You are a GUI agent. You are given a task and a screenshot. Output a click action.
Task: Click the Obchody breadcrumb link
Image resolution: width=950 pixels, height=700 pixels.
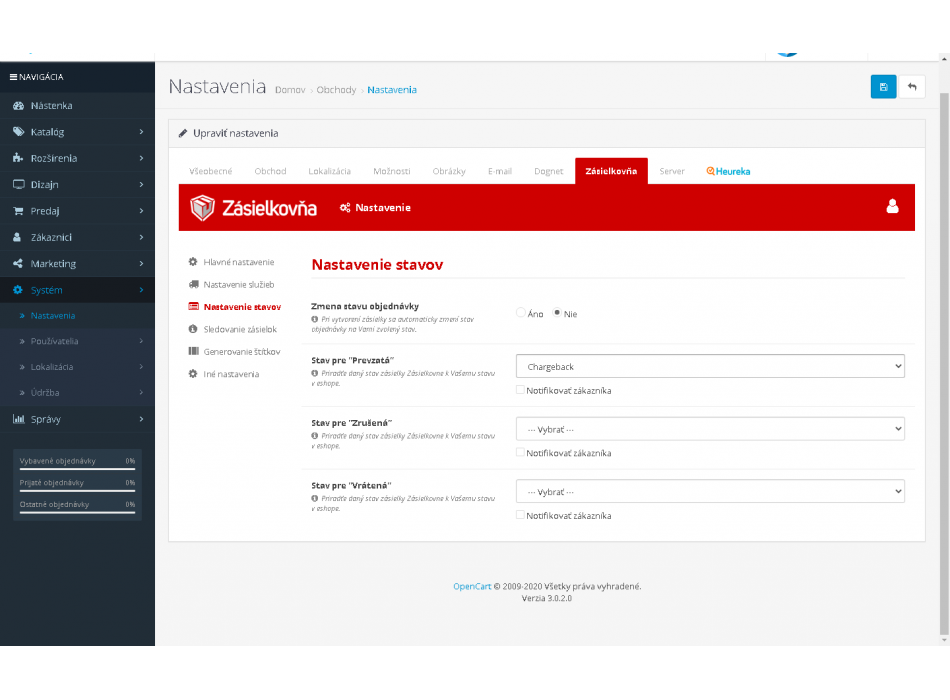point(336,90)
